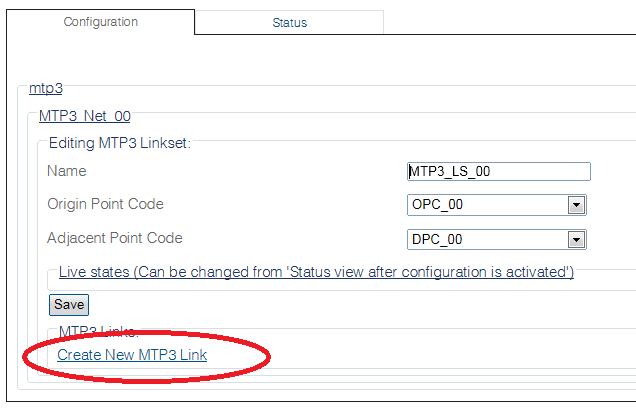The image size is (636, 411).
Task: Open the MTP3_Net_00 network link
Action: click(x=85, y=116)
